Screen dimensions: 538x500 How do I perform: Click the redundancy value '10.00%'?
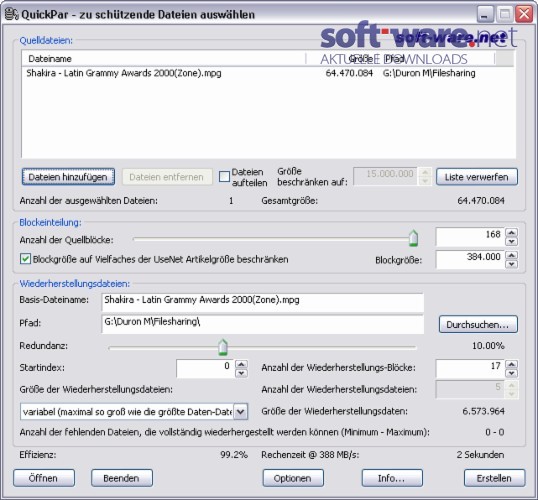[488, 346]
